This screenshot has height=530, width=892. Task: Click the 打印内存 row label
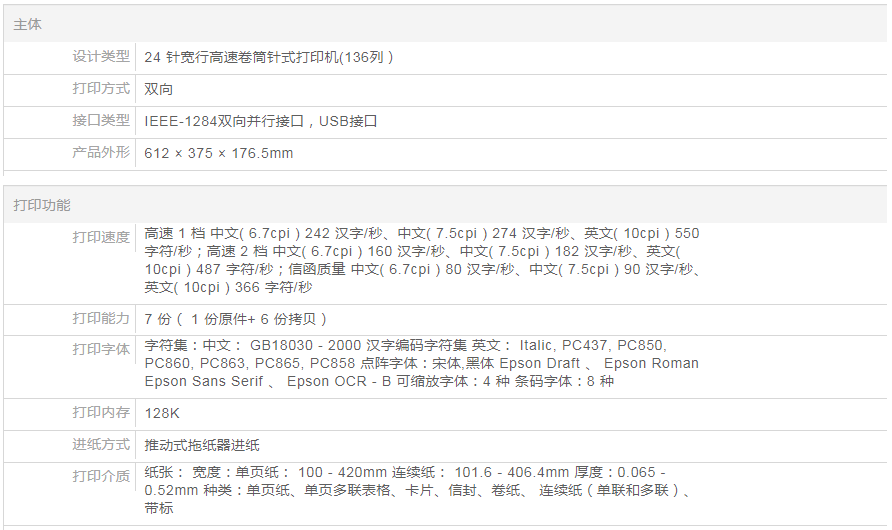[101, 413]
